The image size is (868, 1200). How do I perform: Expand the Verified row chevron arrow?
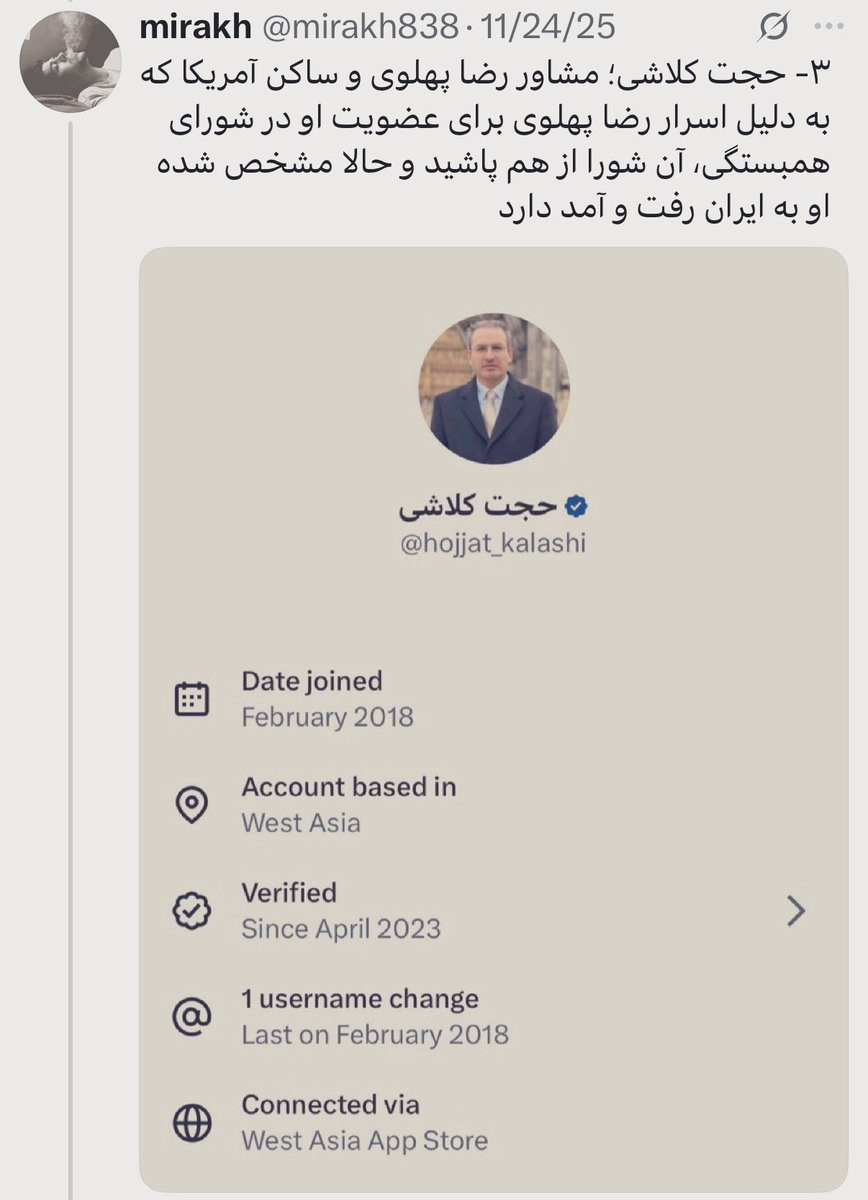(x=796, y=910)
